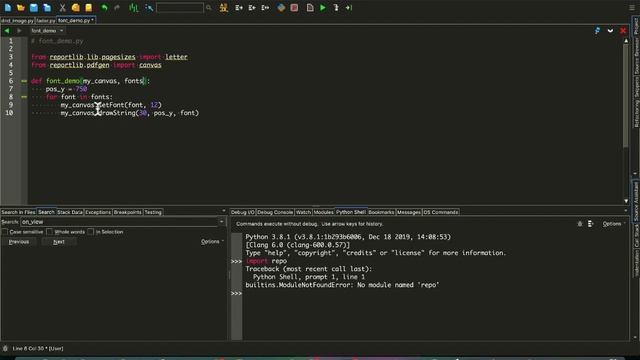Open the Modules tab
Viewport: 640px width, 360px height.
point(324,212)
